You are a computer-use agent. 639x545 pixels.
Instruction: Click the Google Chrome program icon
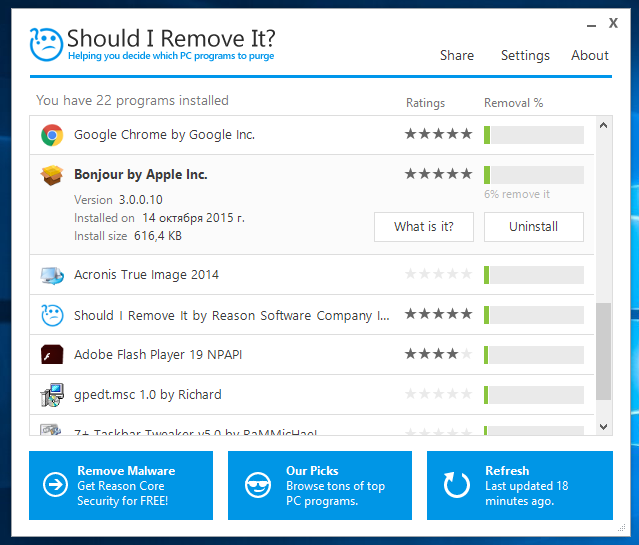click(x=52, y=135)
